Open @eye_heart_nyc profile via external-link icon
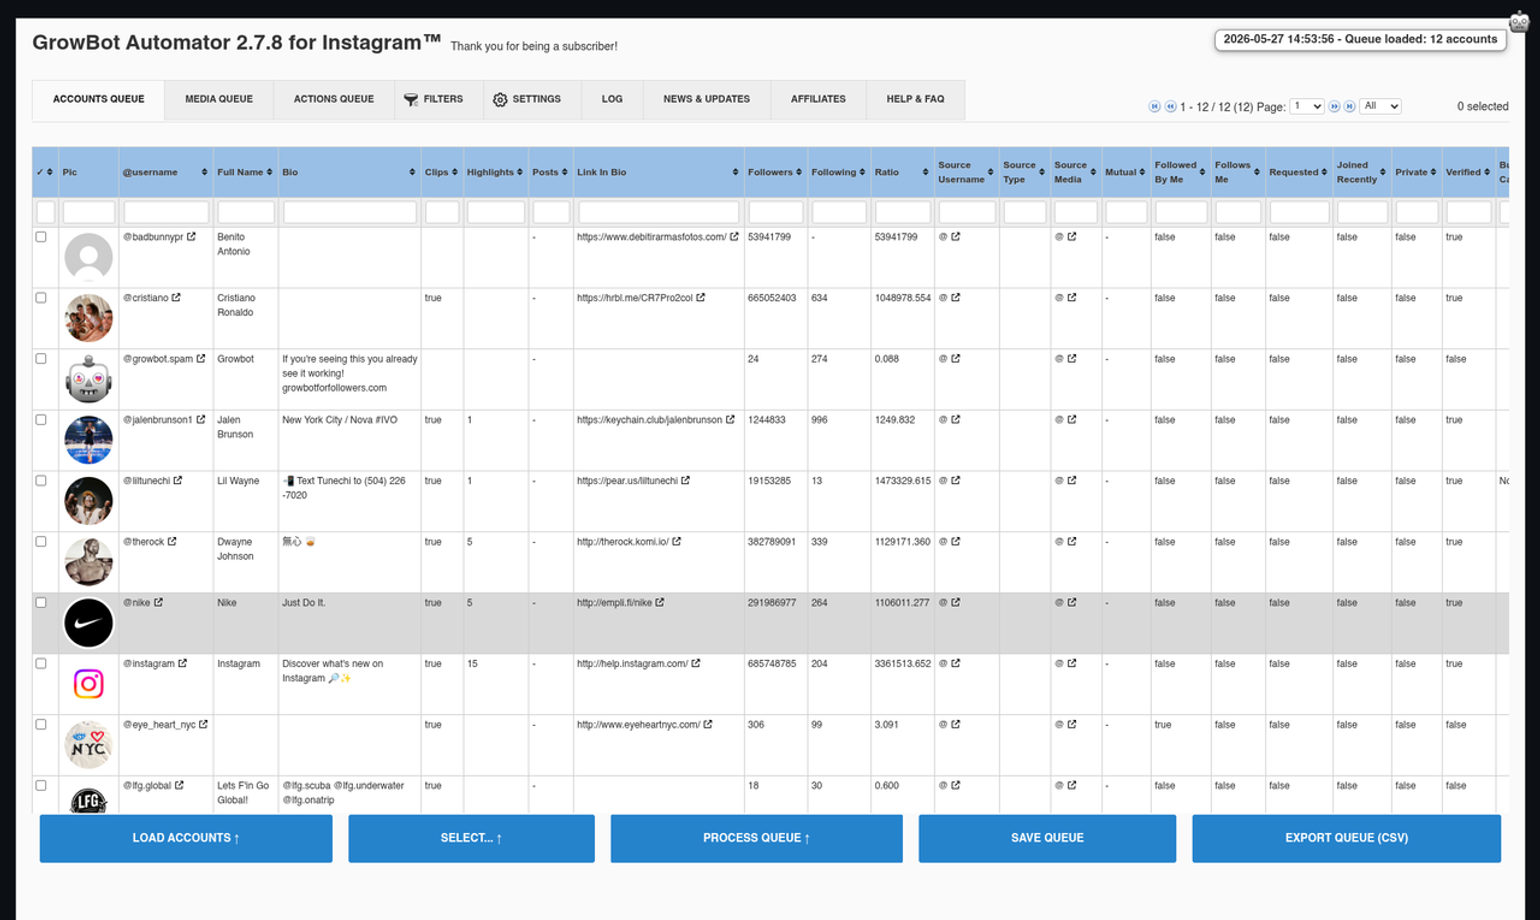The height and width of the screenshot is (920, 1540). (204, 725)
